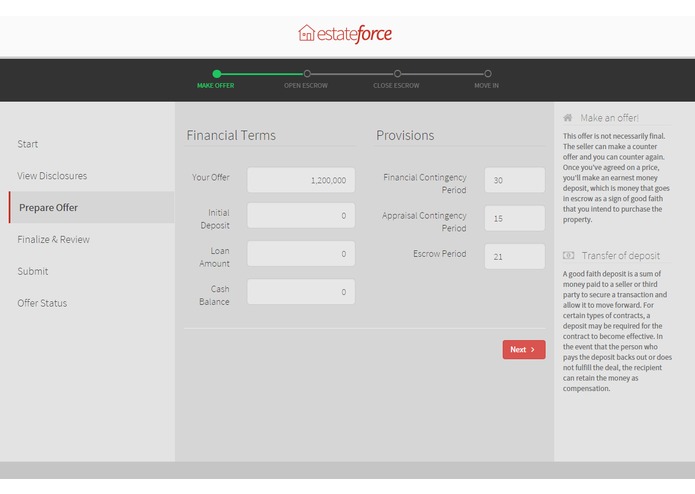Click the Initial Deposit label
695x494 pixels.
(215, 219)
